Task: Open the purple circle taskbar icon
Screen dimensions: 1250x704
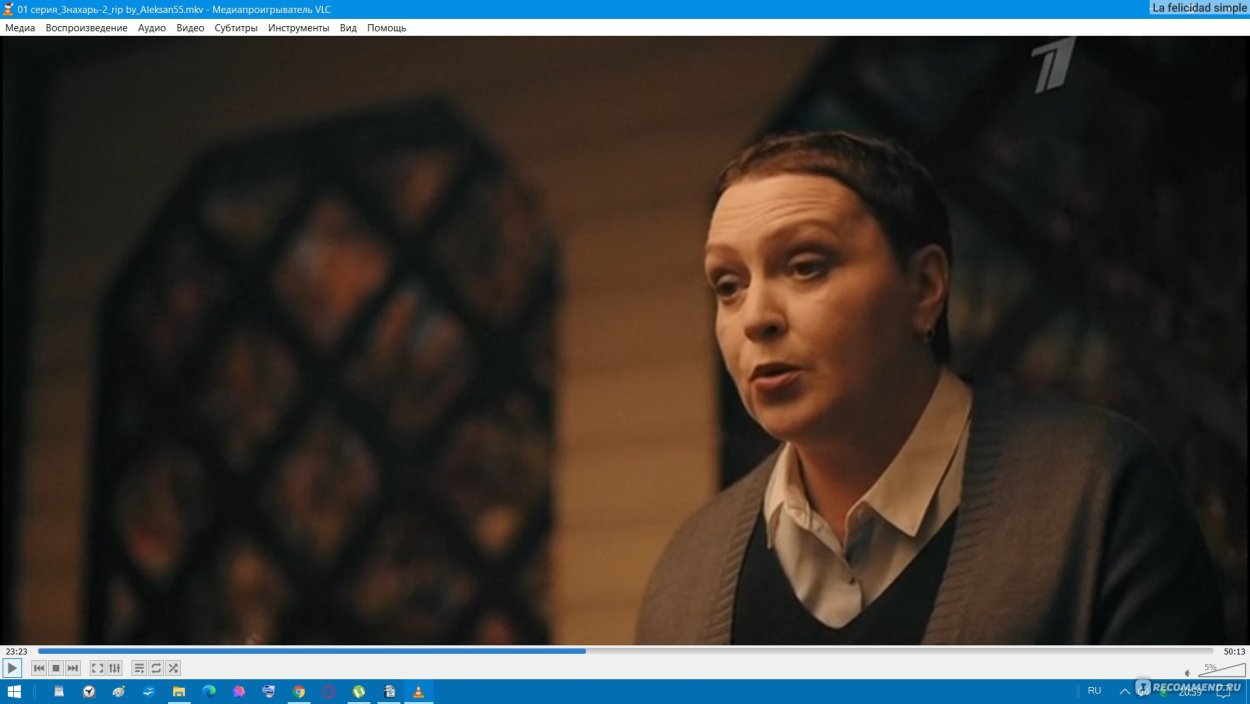Action: click(329, 691)
